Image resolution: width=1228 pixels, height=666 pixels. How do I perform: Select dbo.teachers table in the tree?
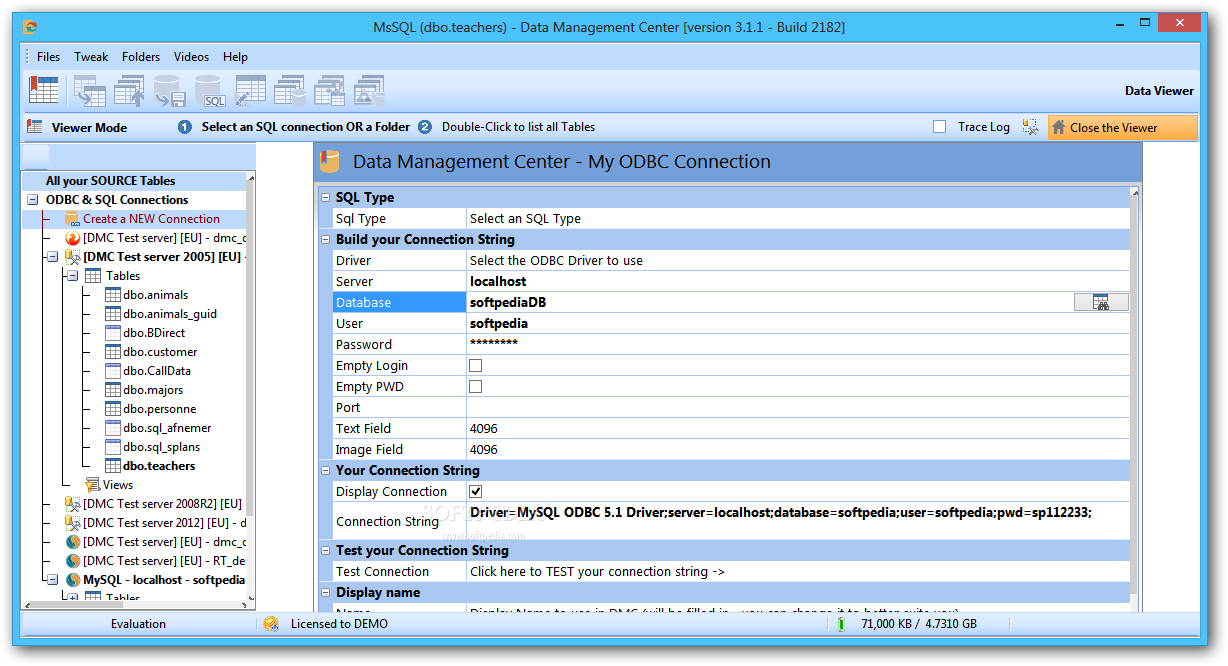tap(159, 466)
